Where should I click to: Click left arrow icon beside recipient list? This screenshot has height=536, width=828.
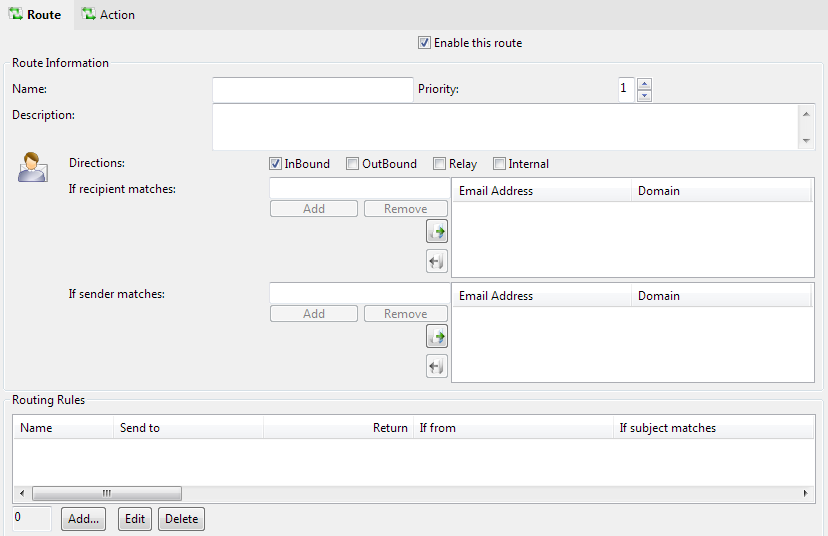(x=437, y=262)
